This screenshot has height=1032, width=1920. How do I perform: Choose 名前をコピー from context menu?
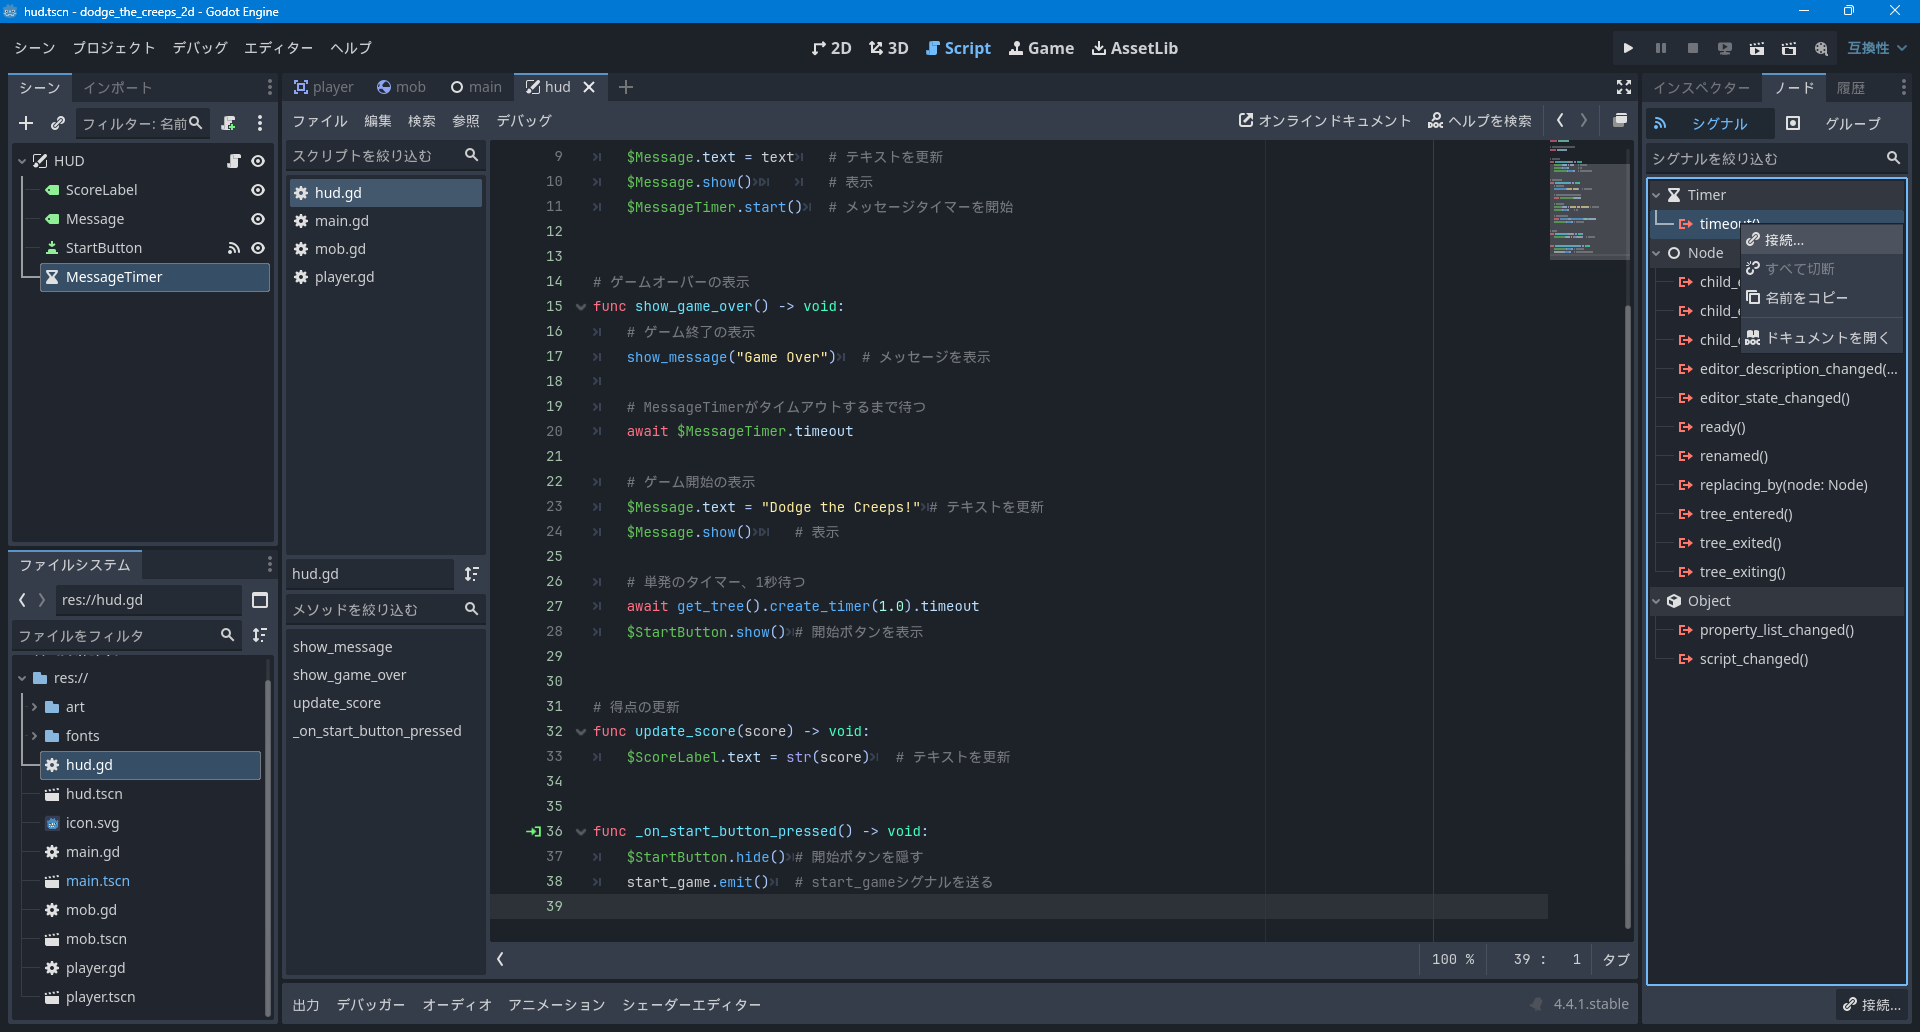(1822, 298)
